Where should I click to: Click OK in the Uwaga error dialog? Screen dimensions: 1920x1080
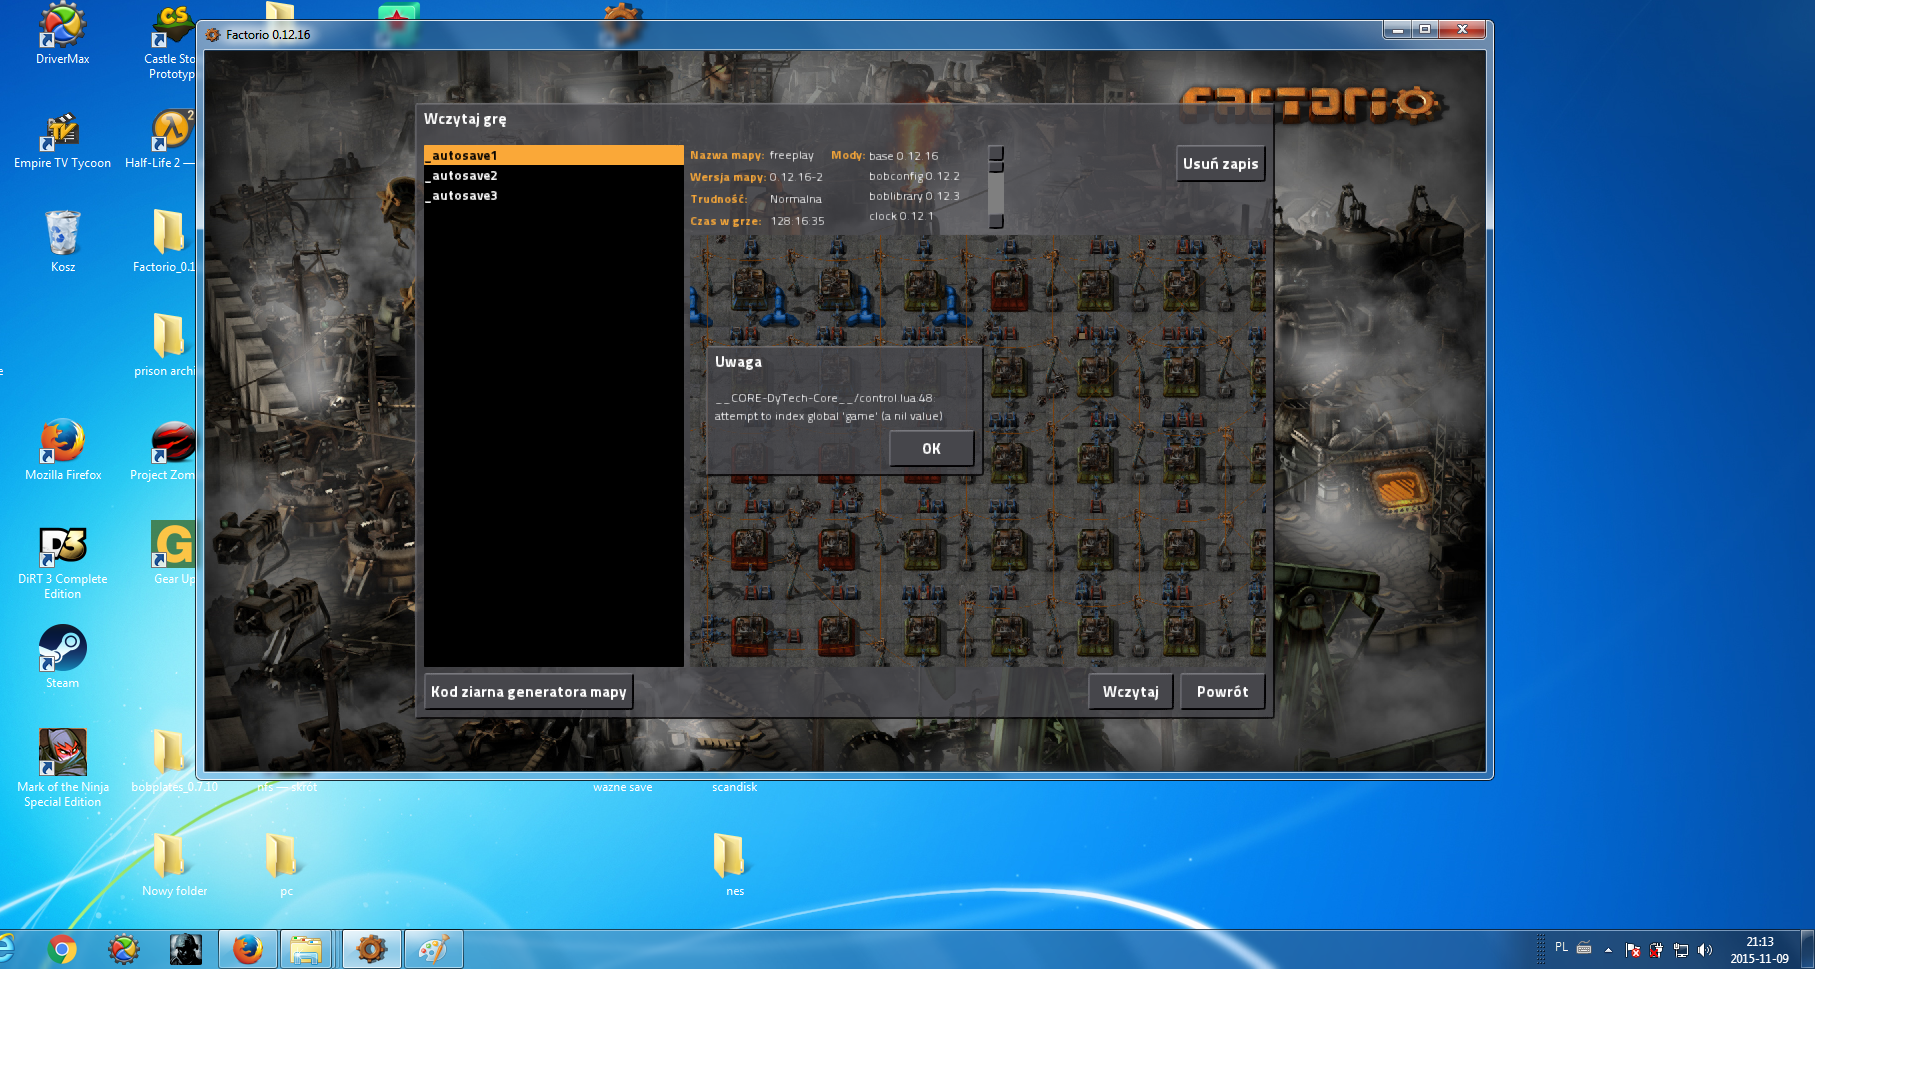point(931,449)
